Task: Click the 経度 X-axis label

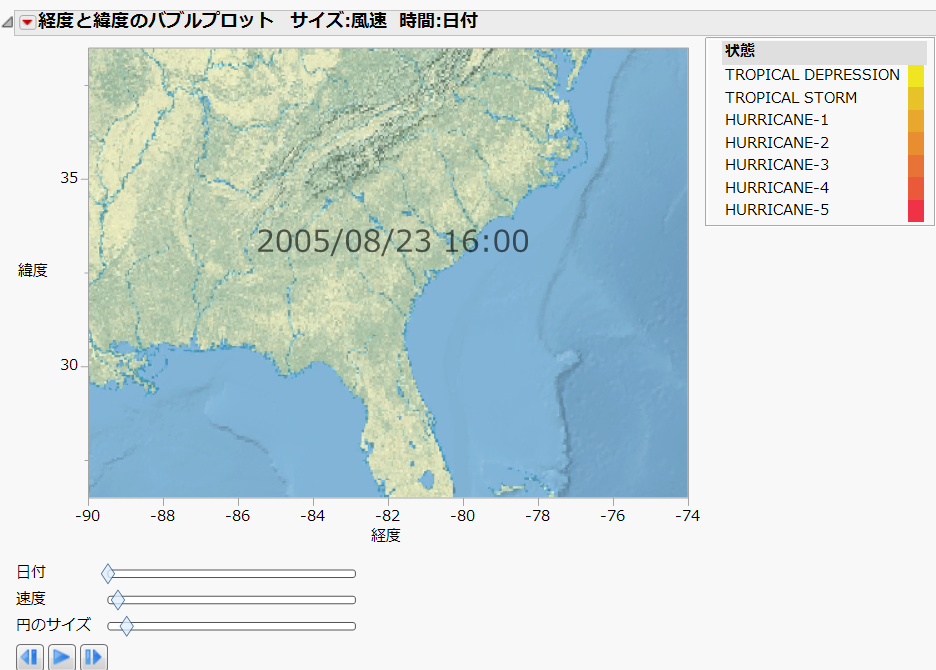Action: 386,536
